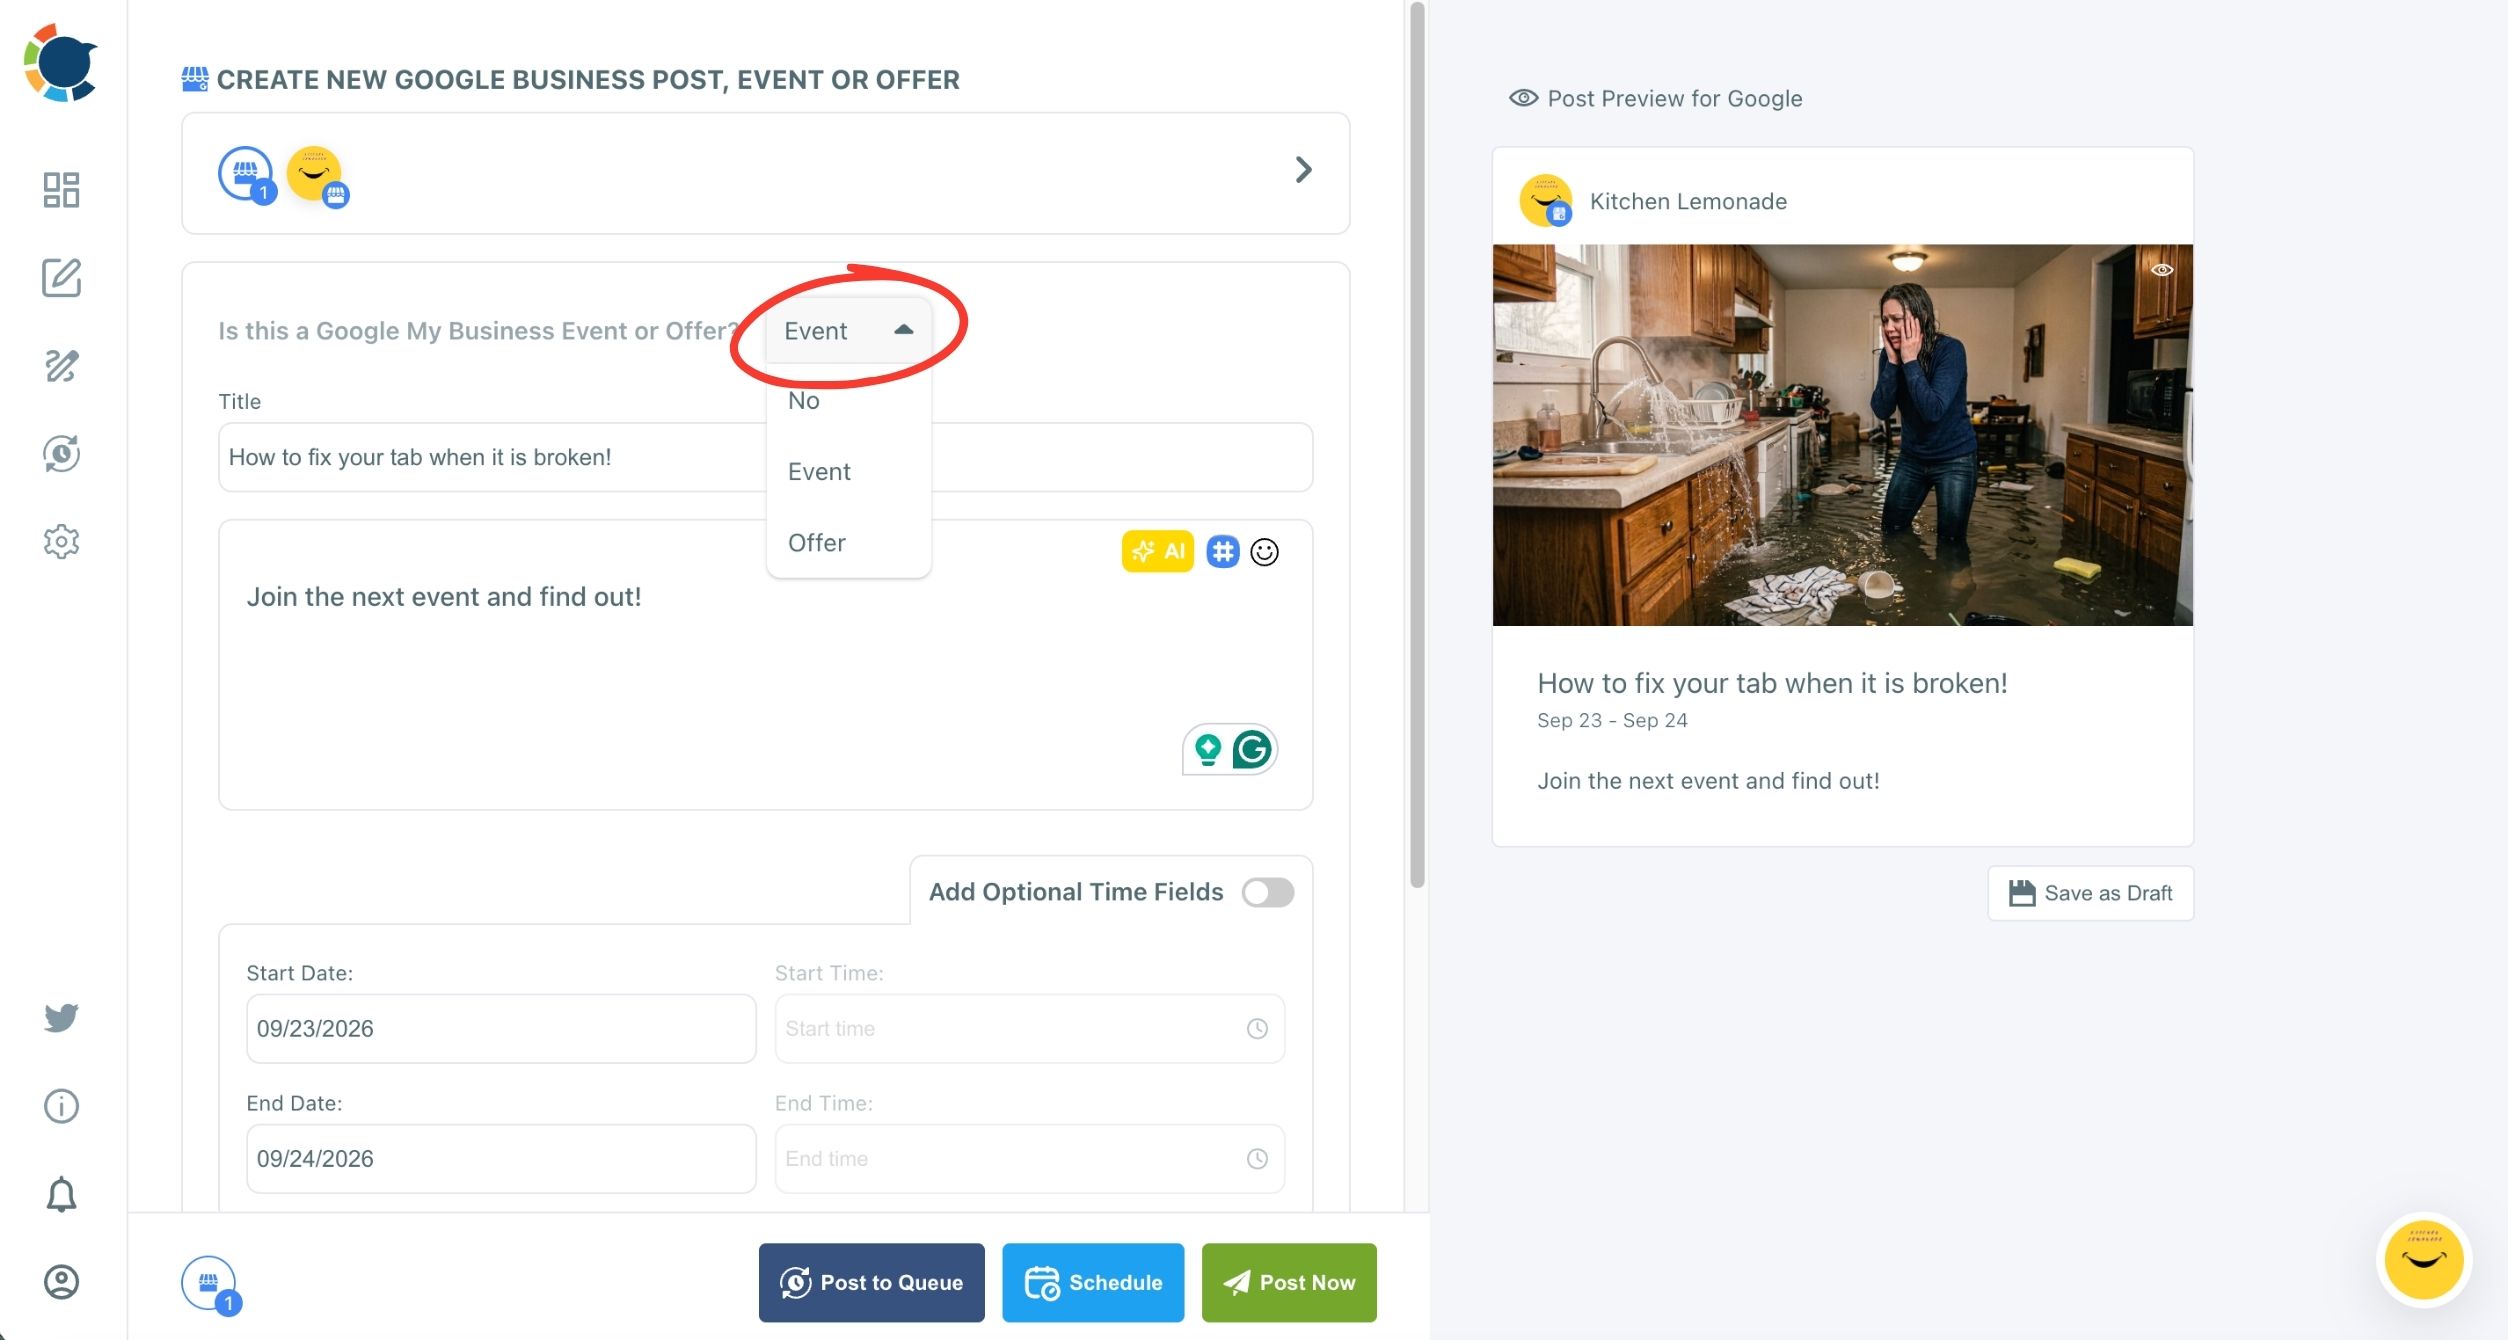Click the Twitter bird icon in sidebar
The width and height of the screenshot is (2508, 1341).
tap(61, 1018)
